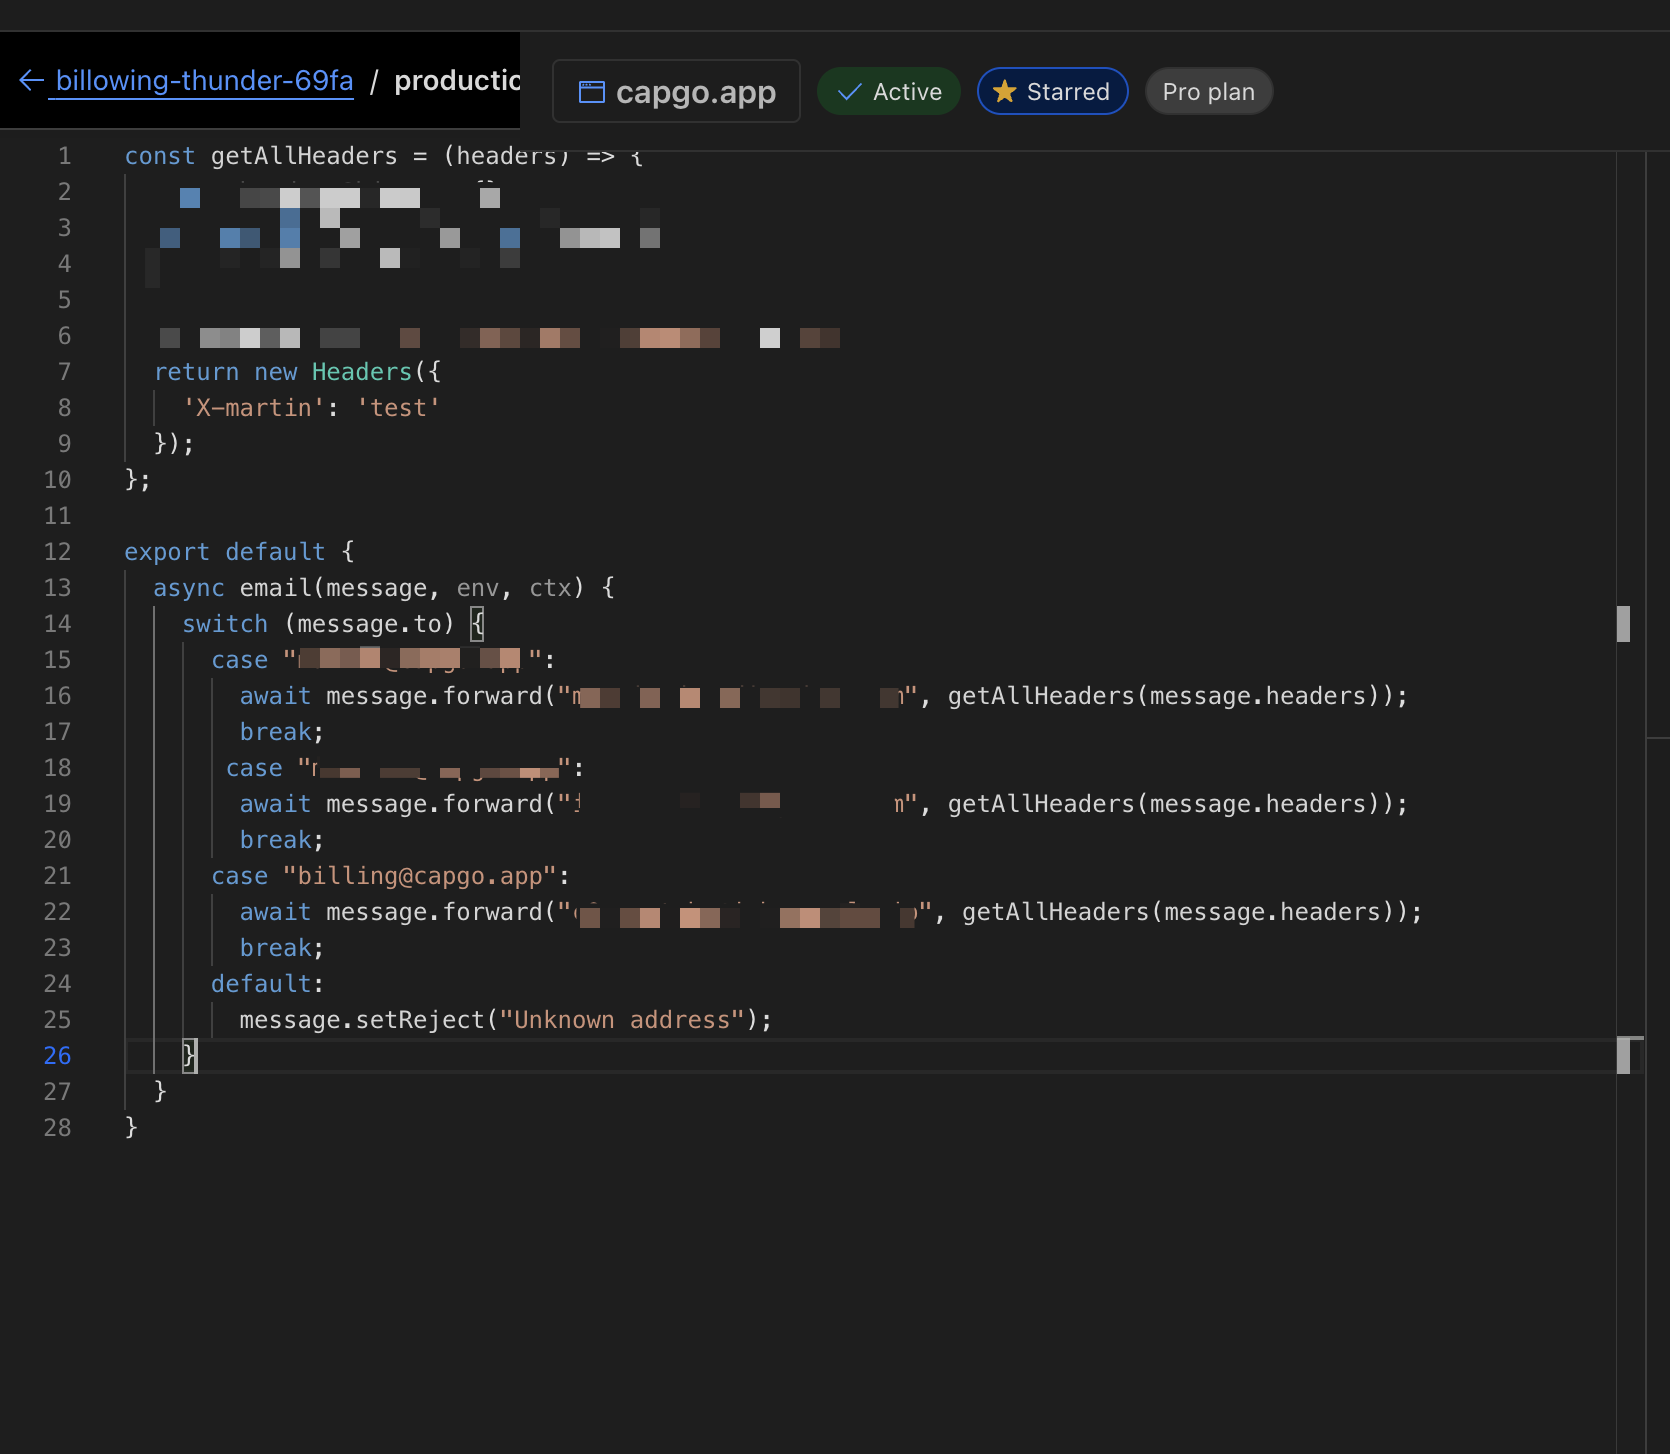Click the Active status badge
This screenshot has width=1670, height=1454.
(x=888, y=91)
